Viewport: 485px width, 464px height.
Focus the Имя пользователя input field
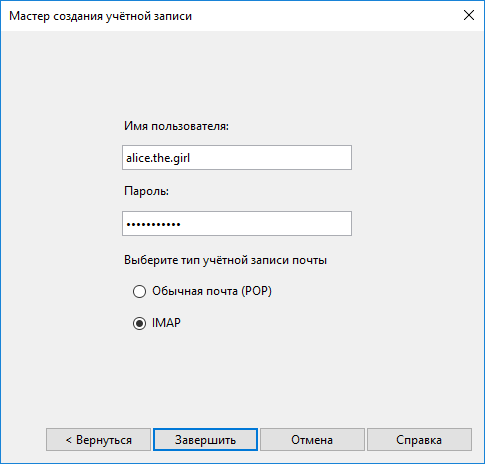point(237,157)
